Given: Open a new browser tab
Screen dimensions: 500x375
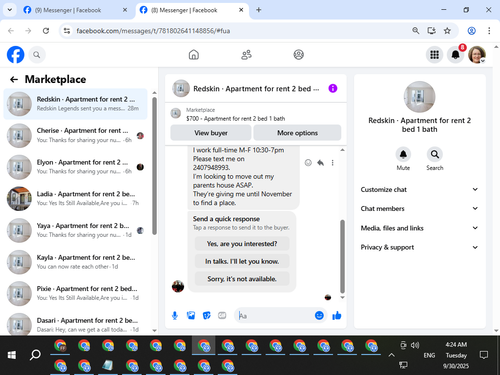Looking at the screenshot, I should 258,10.
